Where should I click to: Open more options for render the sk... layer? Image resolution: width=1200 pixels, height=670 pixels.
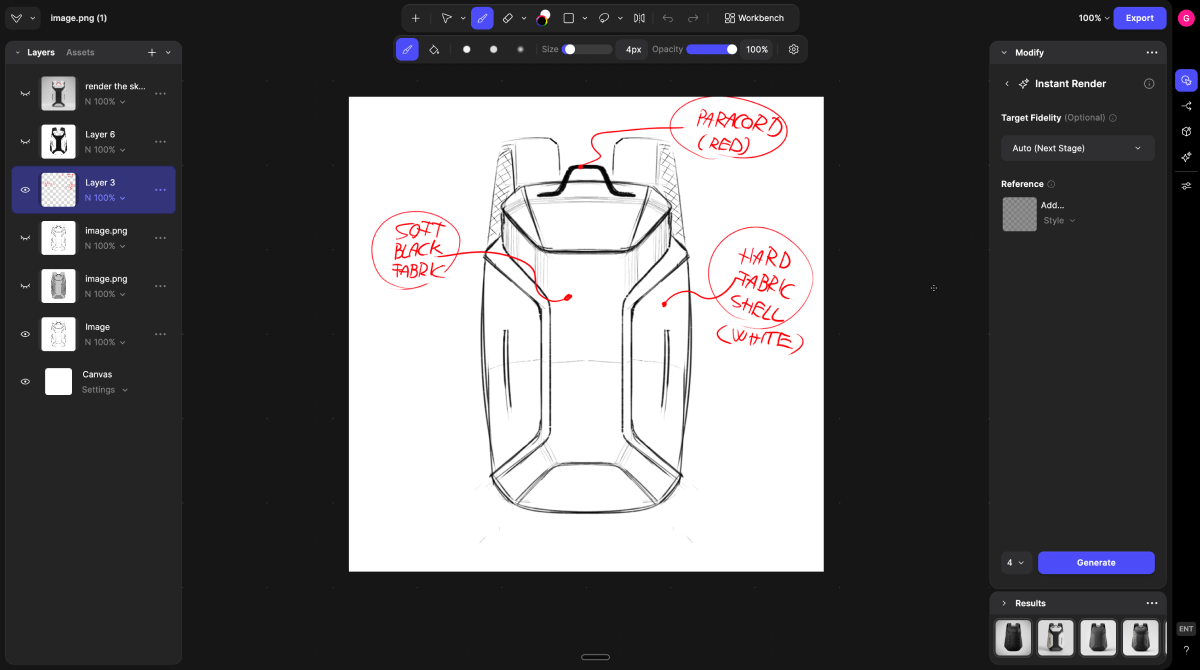click(160, 94)
